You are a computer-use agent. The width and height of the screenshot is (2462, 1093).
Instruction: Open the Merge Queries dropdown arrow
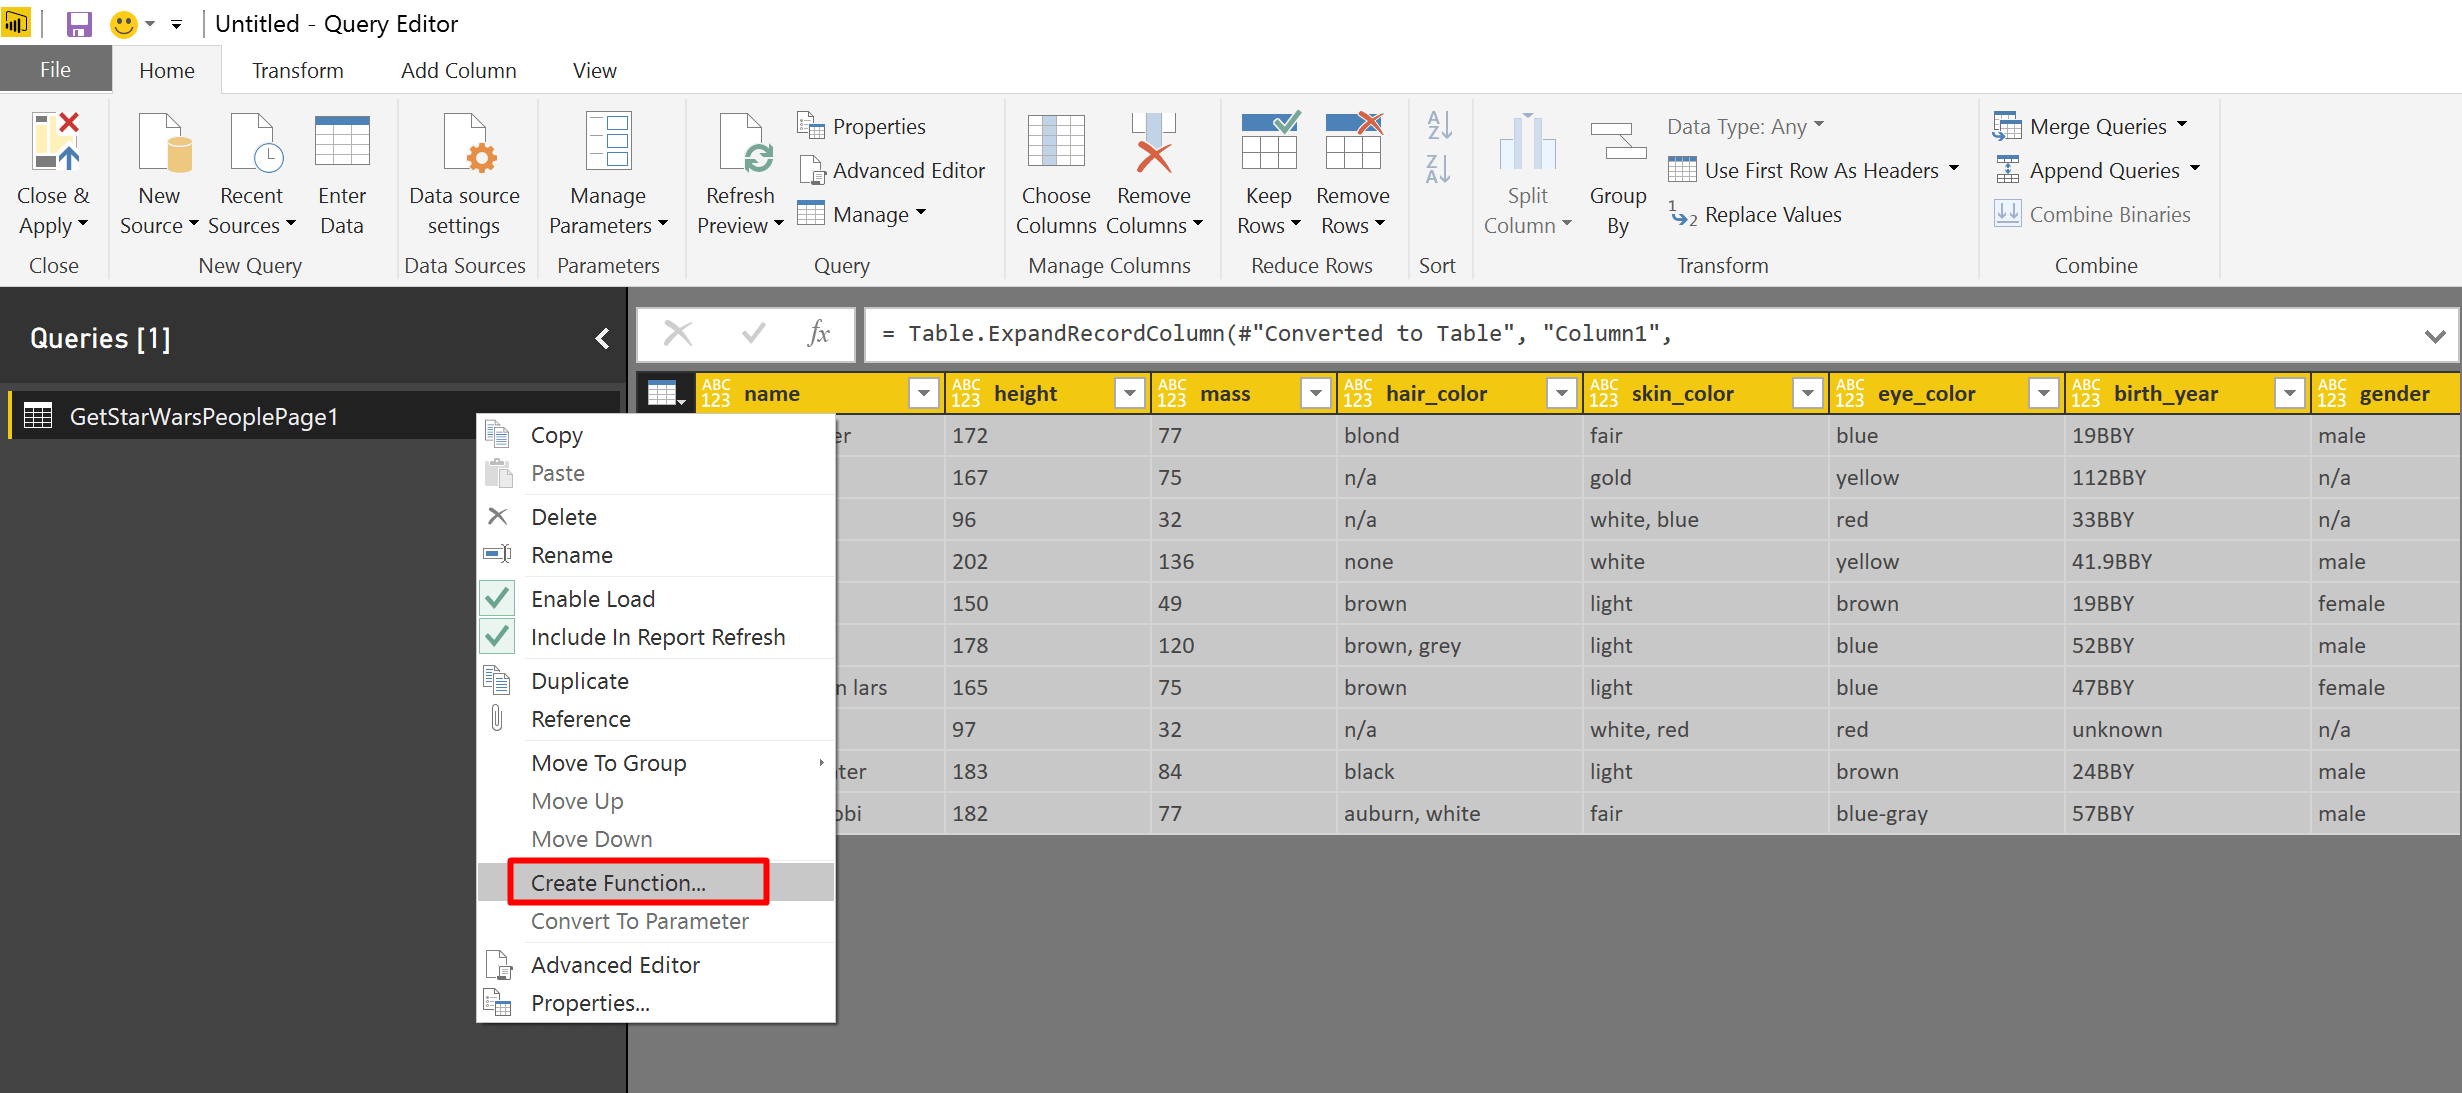(x=2182, y=126)
